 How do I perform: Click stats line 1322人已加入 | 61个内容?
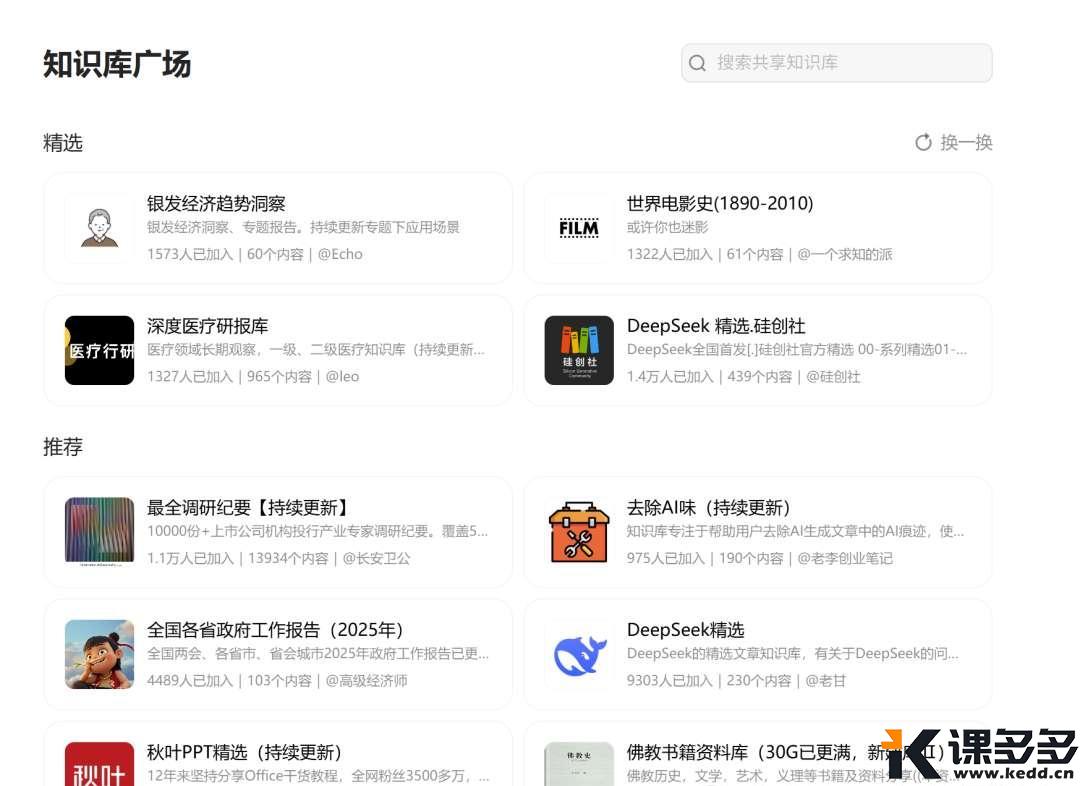(759, 254)
